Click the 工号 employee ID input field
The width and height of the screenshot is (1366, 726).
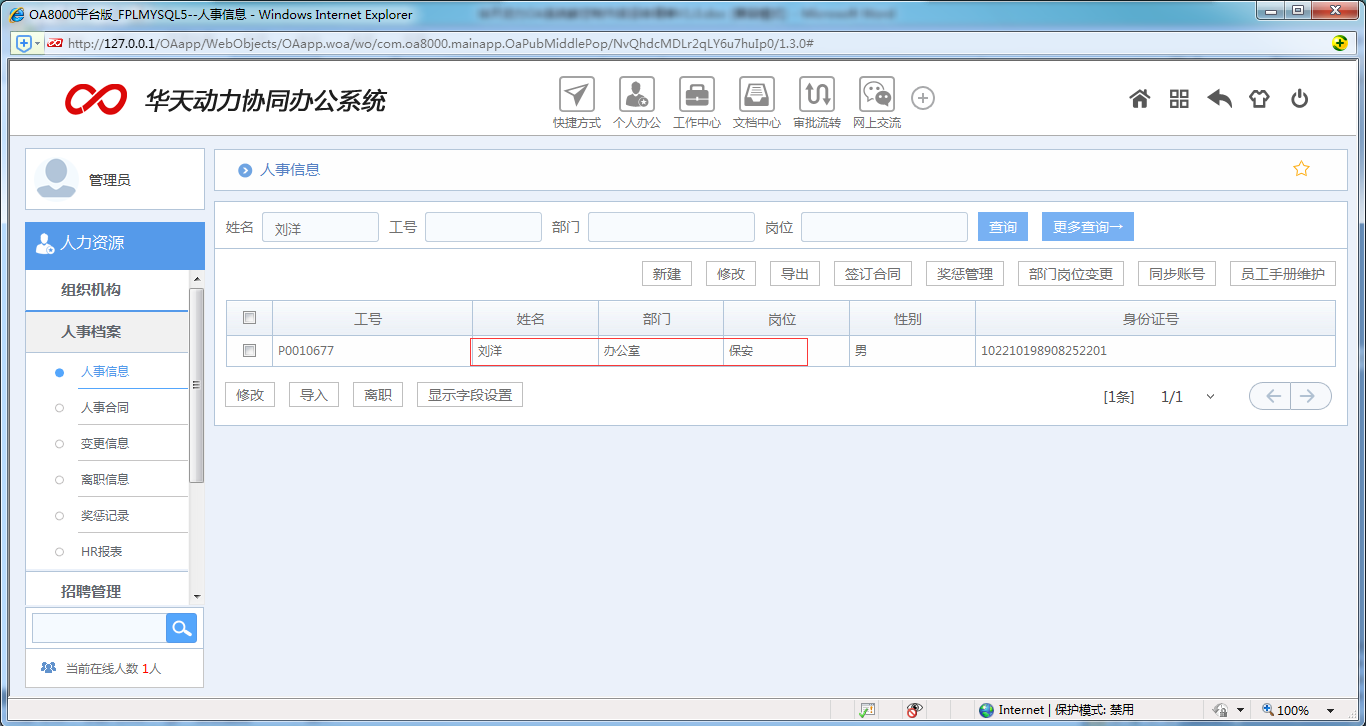pos(483,227)
